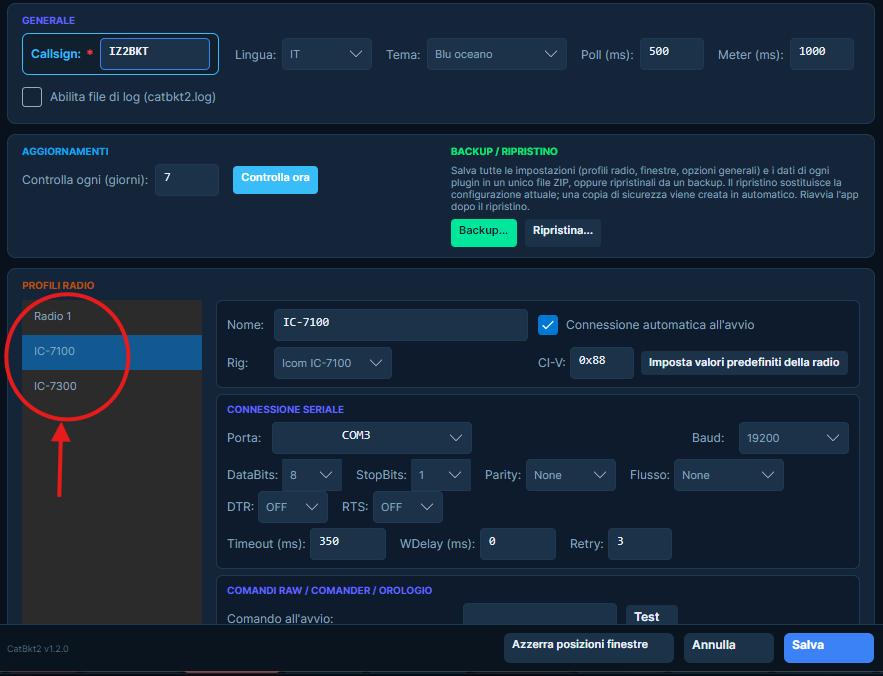883x676 pixels.
Task: Expand the Parity dropdown
Action: coord(570,475)
